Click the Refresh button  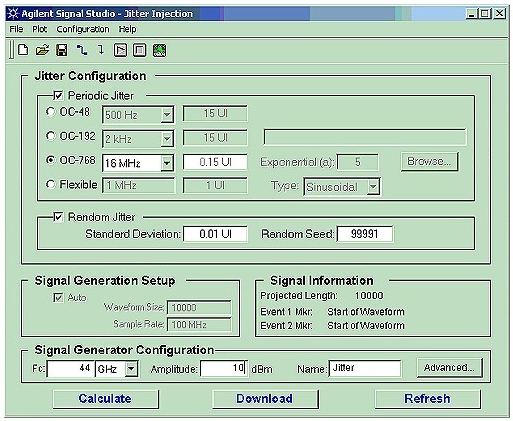pyautogui.click(x=427, y=399)
